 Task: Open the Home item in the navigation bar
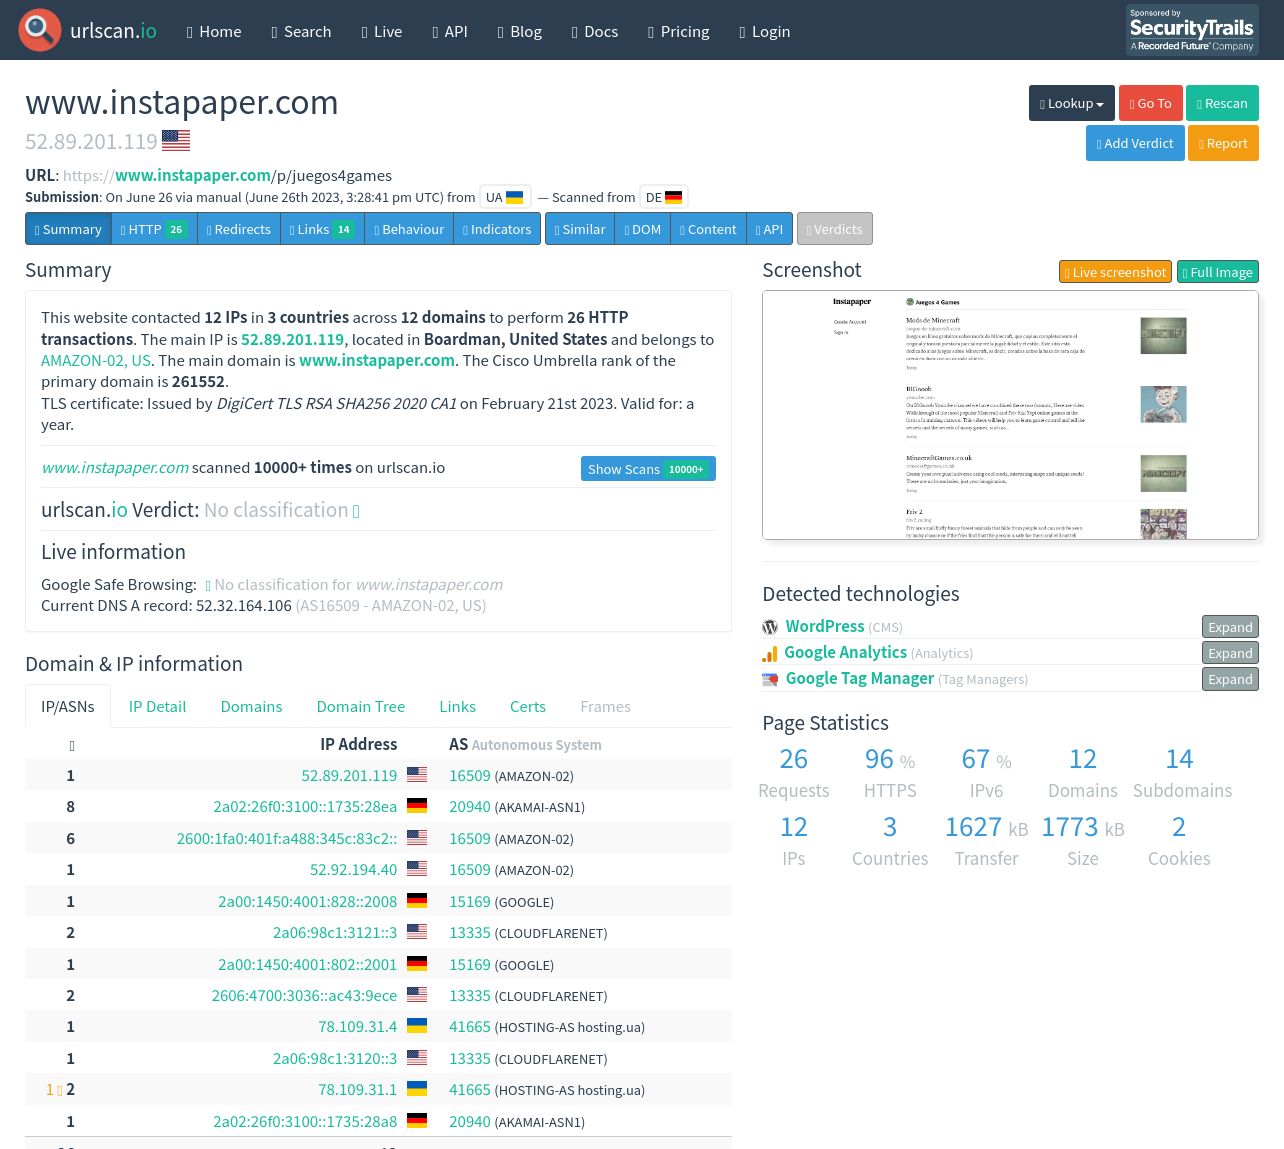pyautogui.click(x=214, y=31)
